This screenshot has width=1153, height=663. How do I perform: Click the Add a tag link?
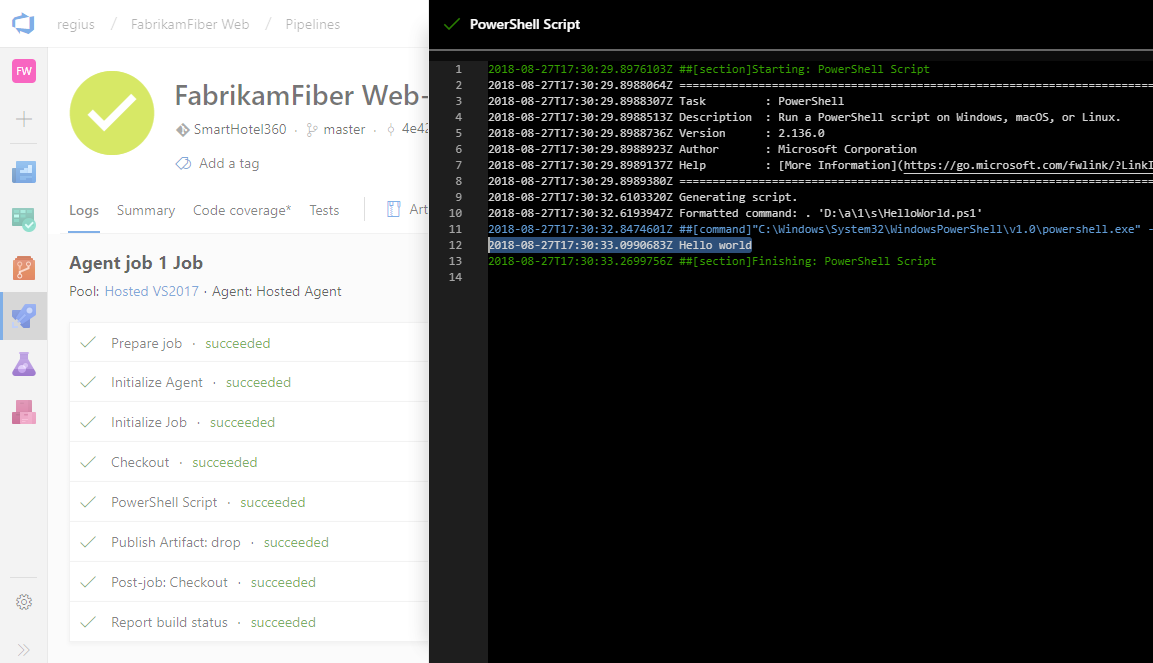coord(227,162)
